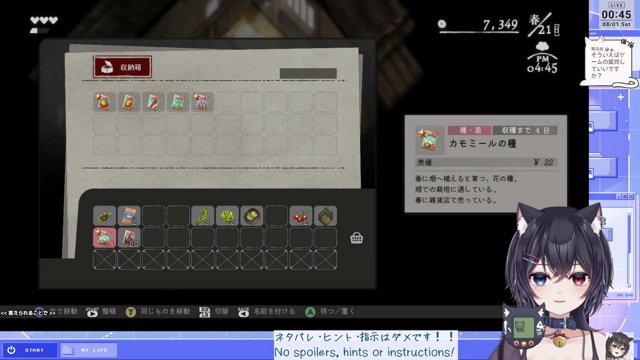Click the coin icon next to money
The height and width of the screenshot is (360, 640).
(x=442, y=24)
